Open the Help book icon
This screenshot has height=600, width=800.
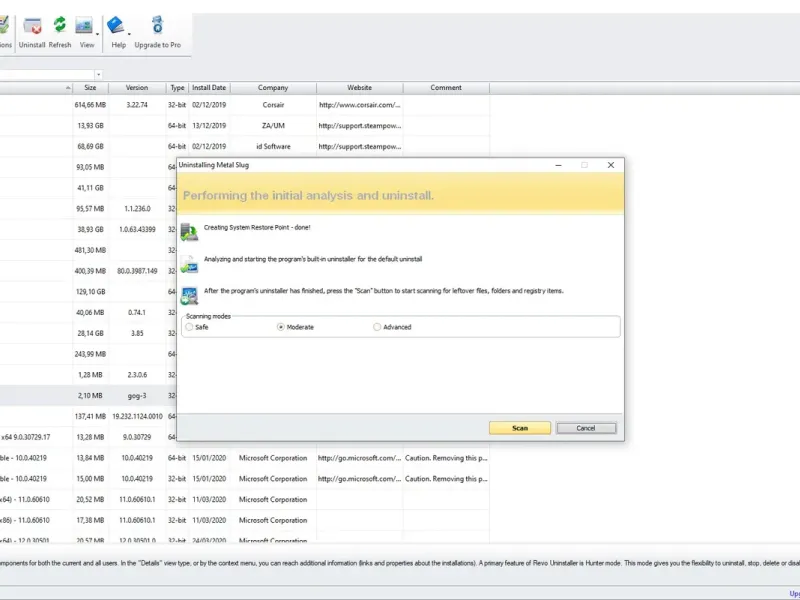point(115,26)
